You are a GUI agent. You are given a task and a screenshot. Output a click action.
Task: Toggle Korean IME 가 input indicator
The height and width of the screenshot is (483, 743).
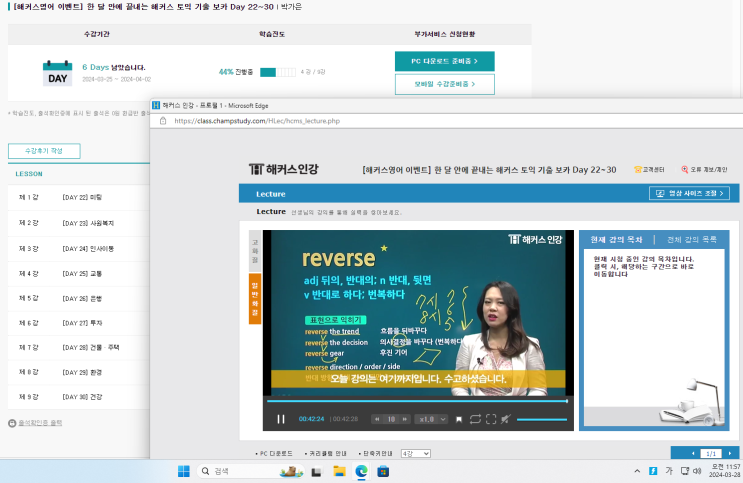[669, 471]
